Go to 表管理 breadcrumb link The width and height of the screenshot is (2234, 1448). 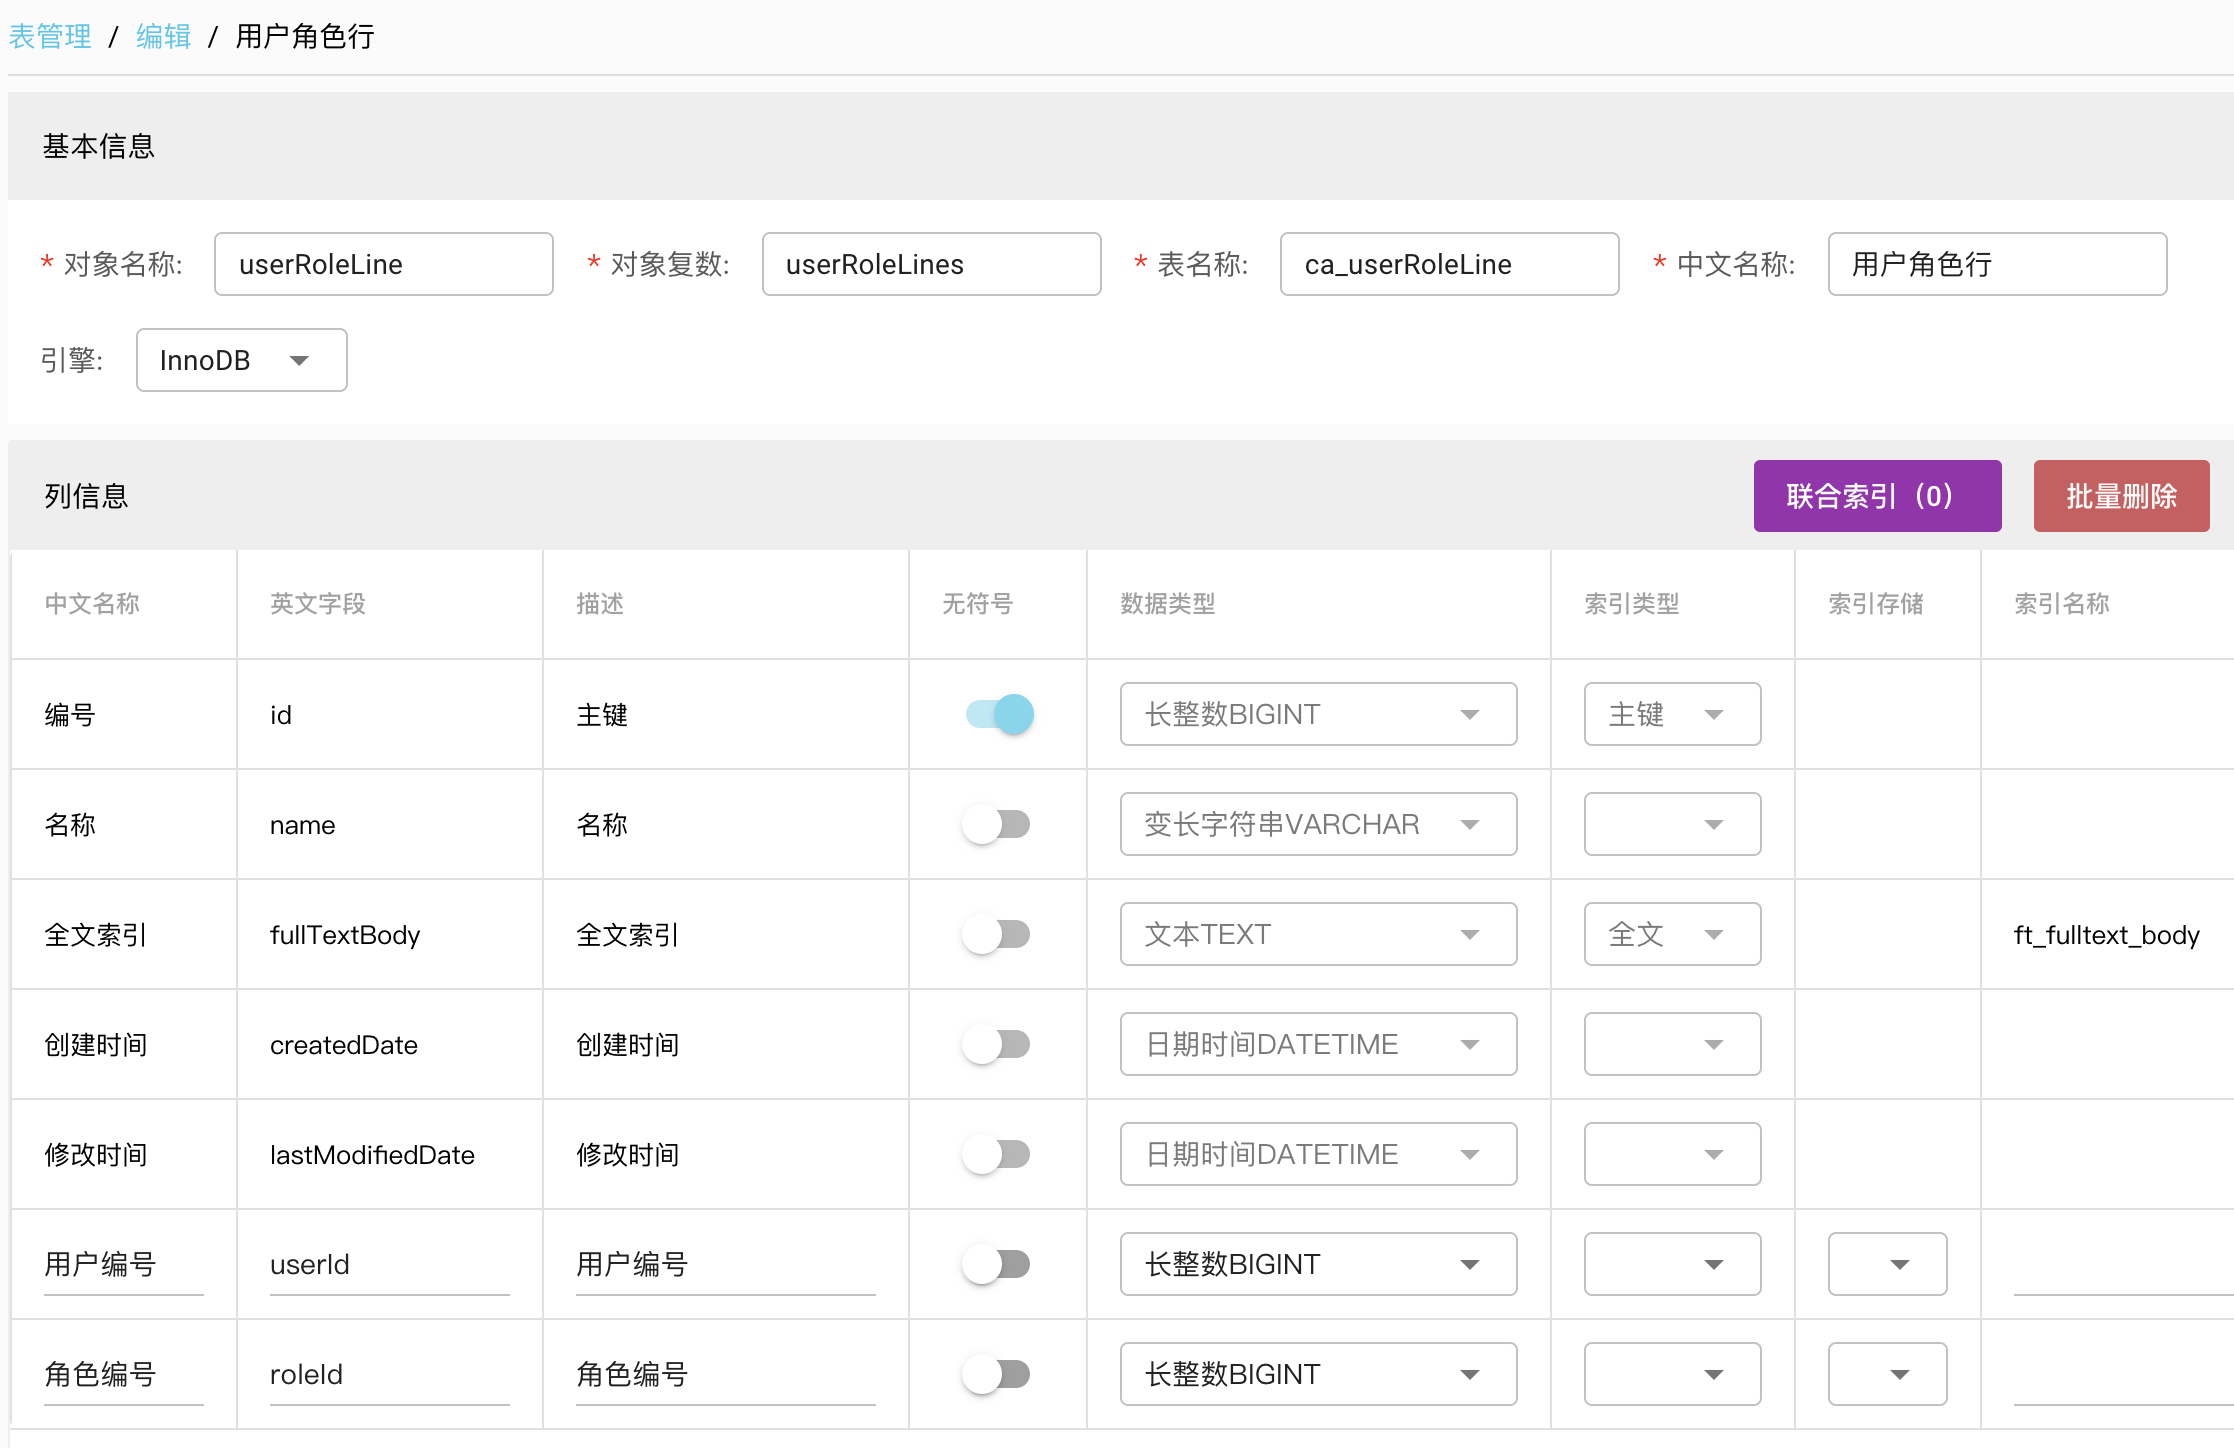click(50, 37)
